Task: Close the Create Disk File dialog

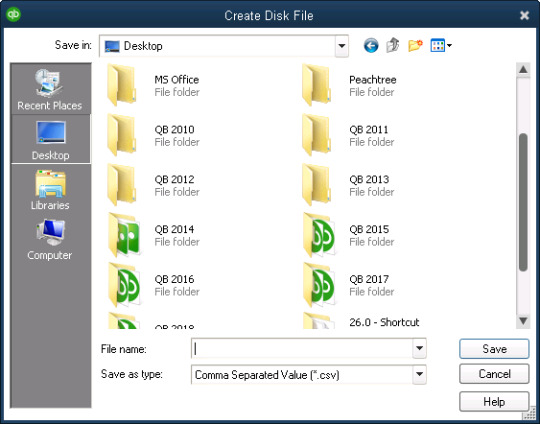Action: (x=524, y=15)
